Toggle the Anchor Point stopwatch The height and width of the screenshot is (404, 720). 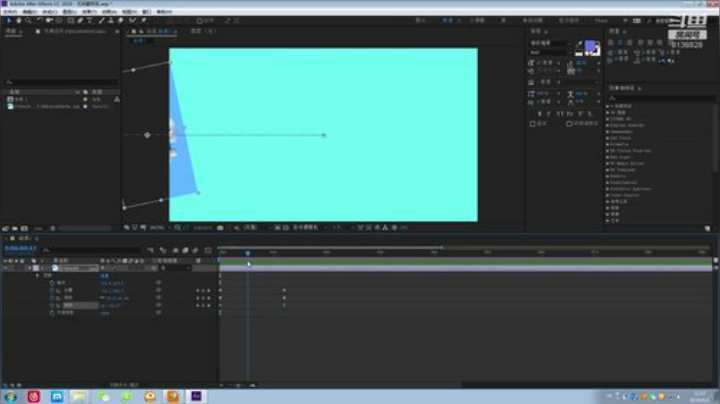(51, 283)
